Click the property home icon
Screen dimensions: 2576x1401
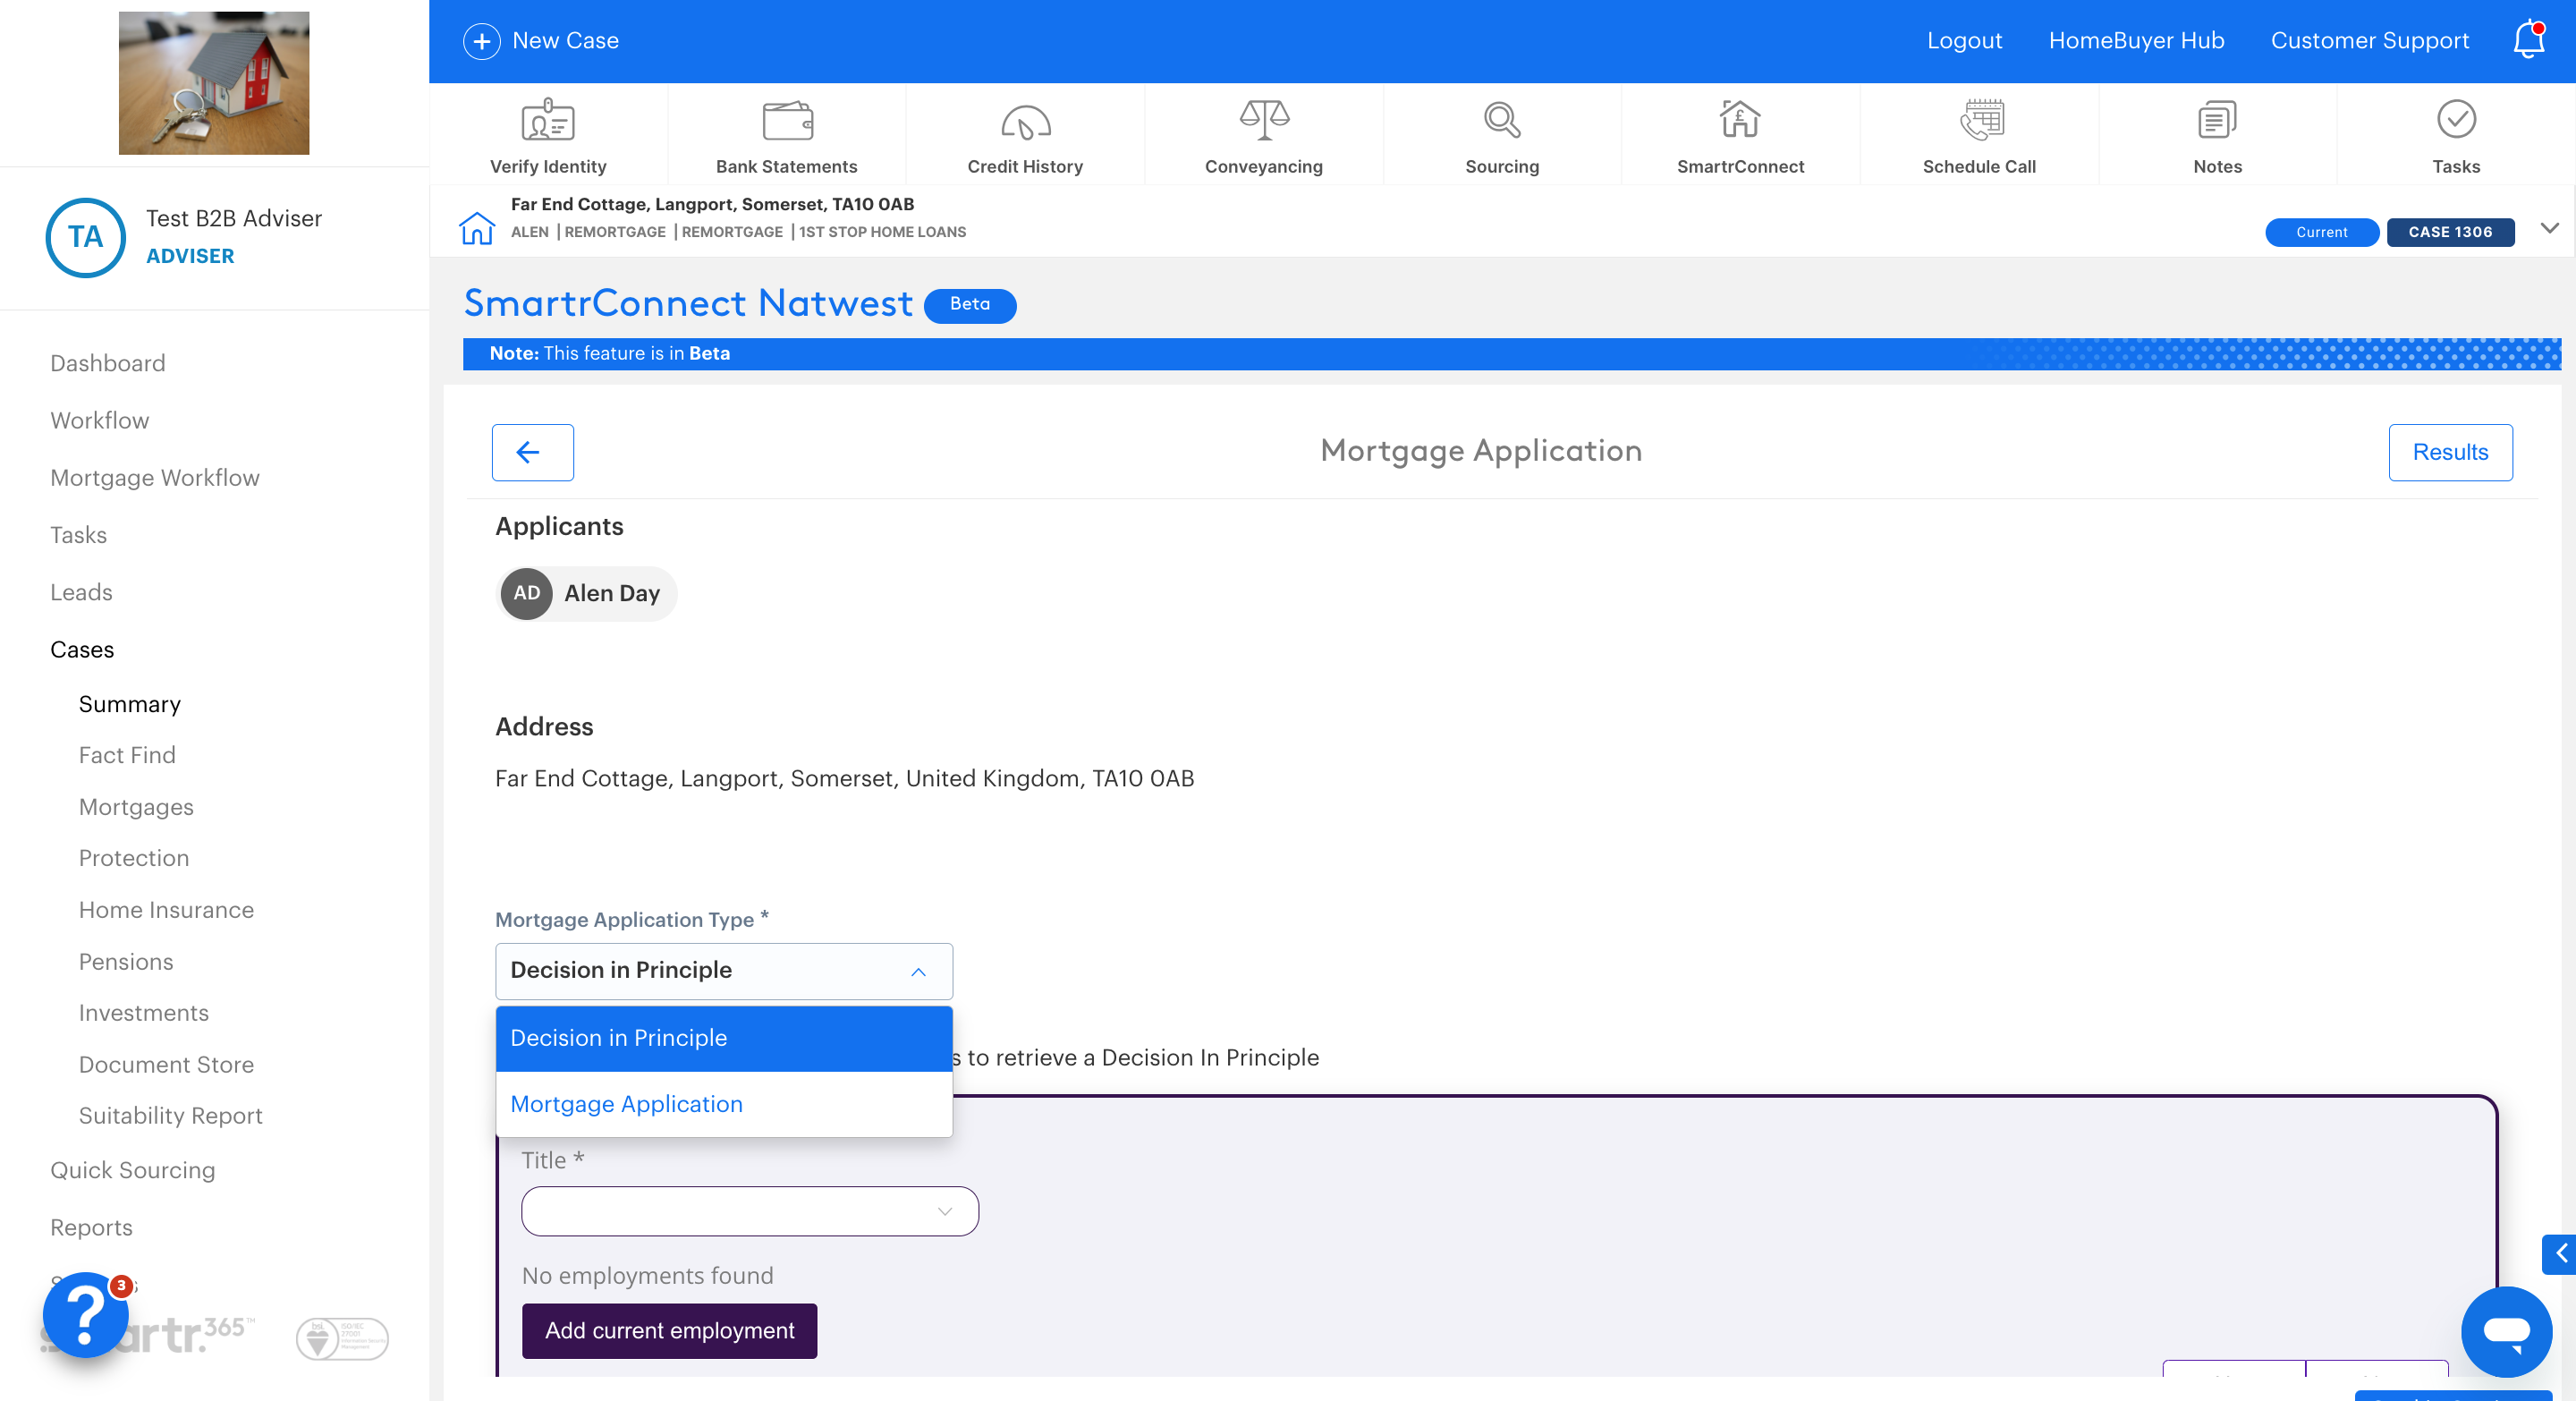477,228
